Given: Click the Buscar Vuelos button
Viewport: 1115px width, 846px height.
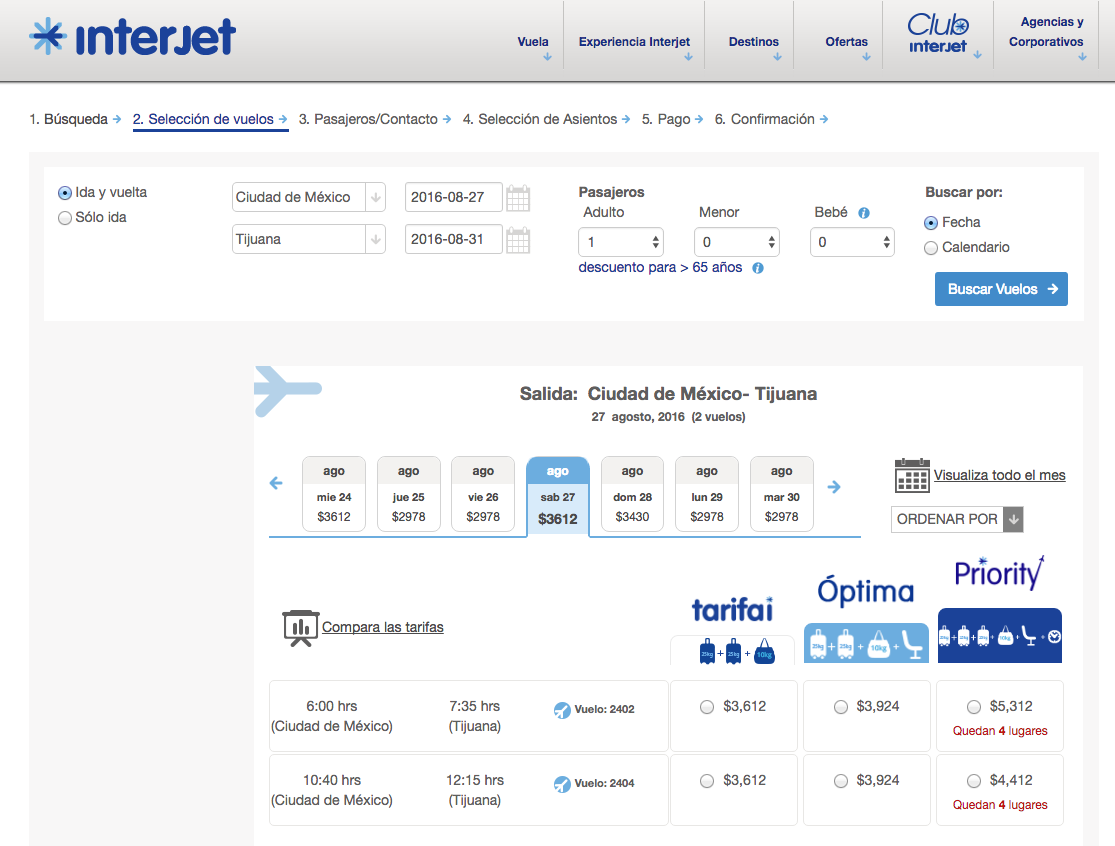Looking at the screenshot, I should click(x=1001, y=289).
